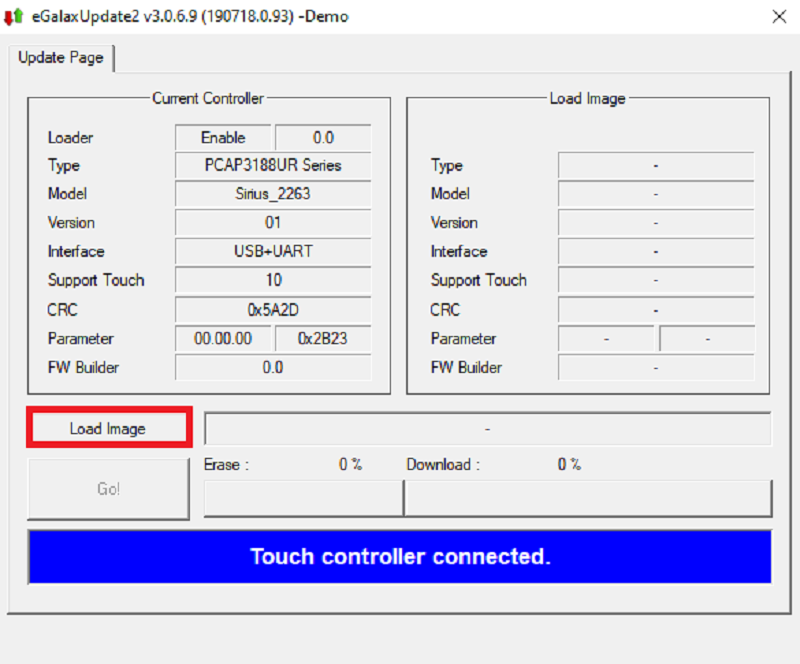Click the empty CRC field under Load Image
The width and height of the screenshot is (800, 664).
655,310
